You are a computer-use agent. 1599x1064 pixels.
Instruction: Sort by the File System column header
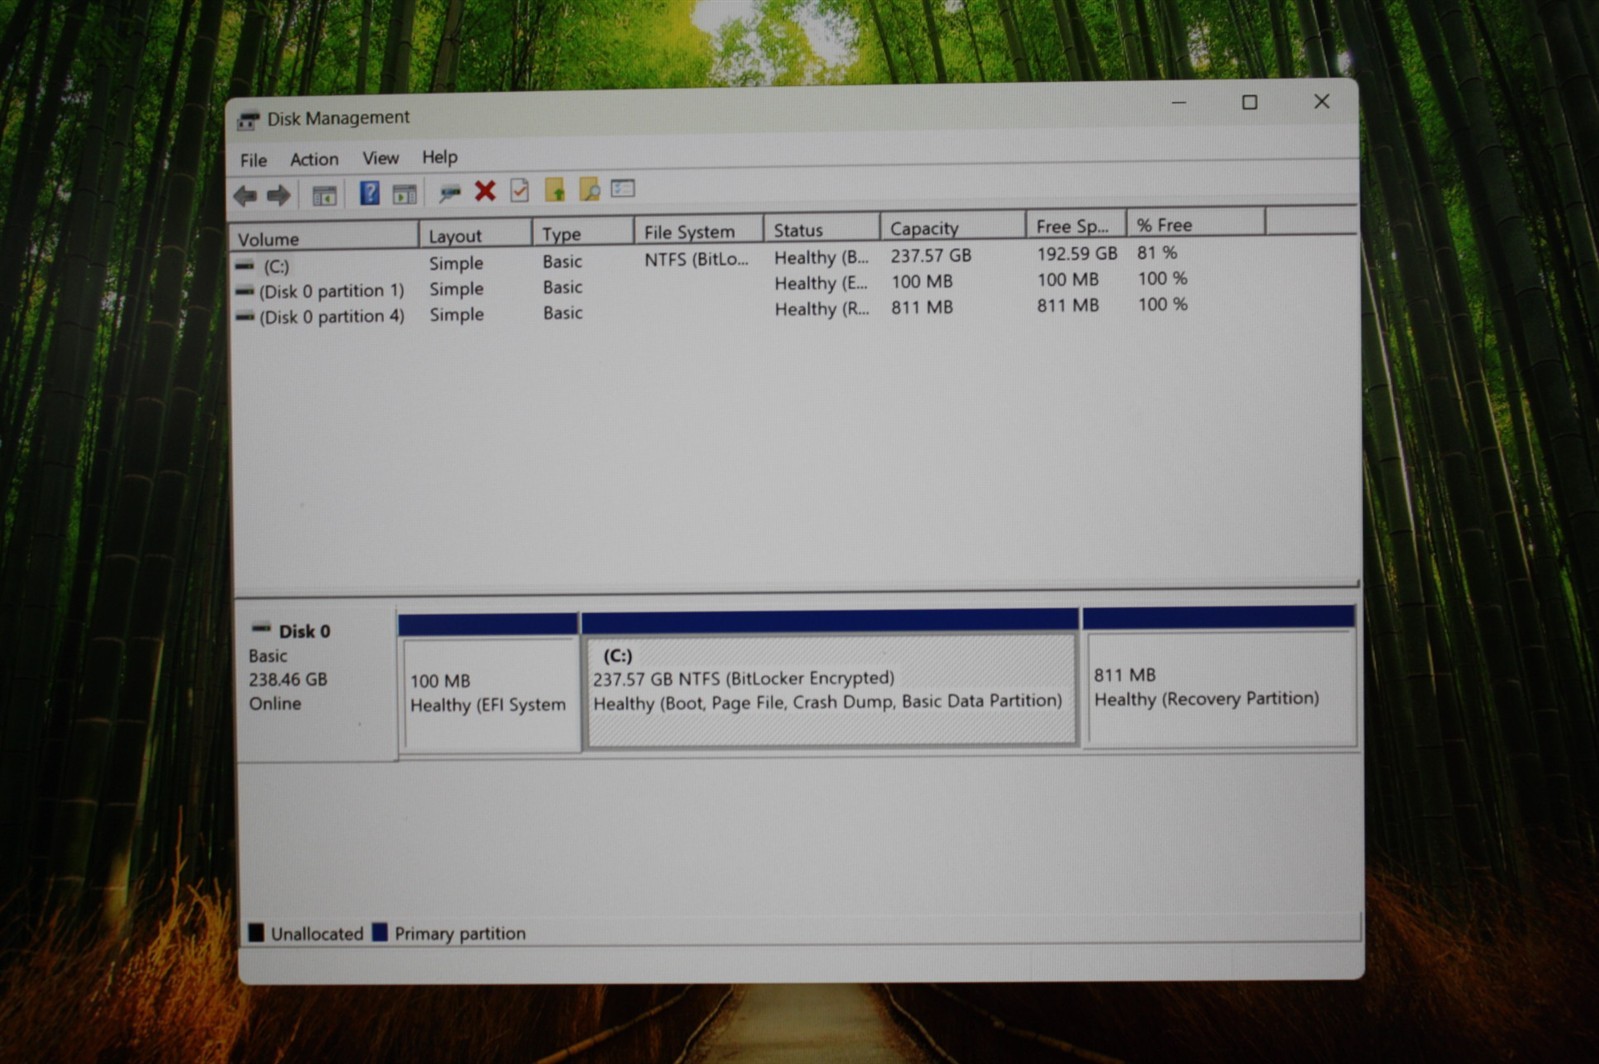pos(698,231)
